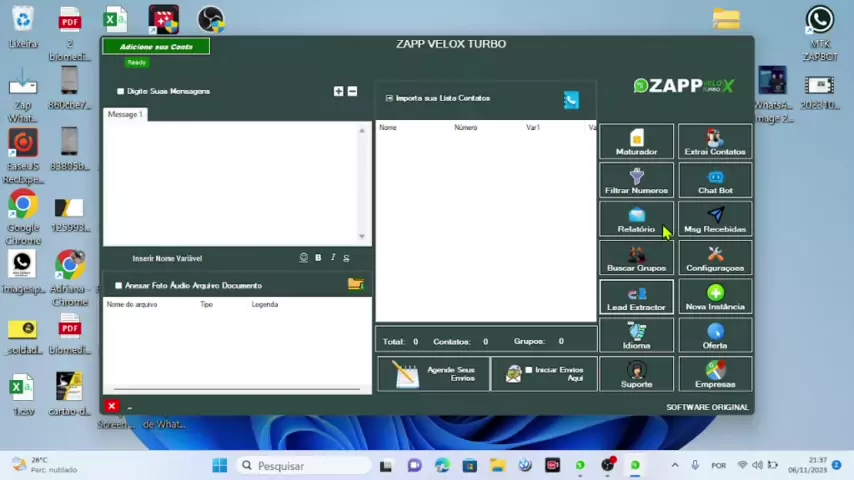Screen dimensions: 854x480
Task: Open Msg Recebidas inbox
Action: pos(714,220)
